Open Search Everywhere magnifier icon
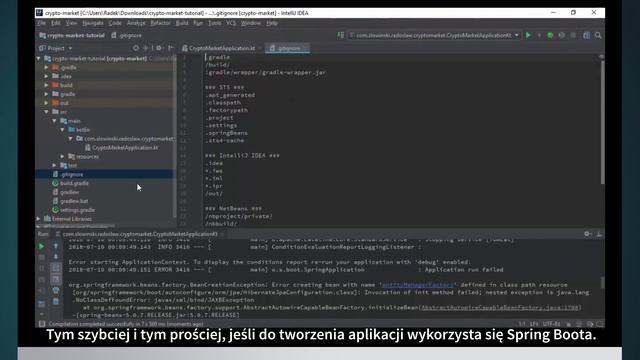 [x=598, y=36]
